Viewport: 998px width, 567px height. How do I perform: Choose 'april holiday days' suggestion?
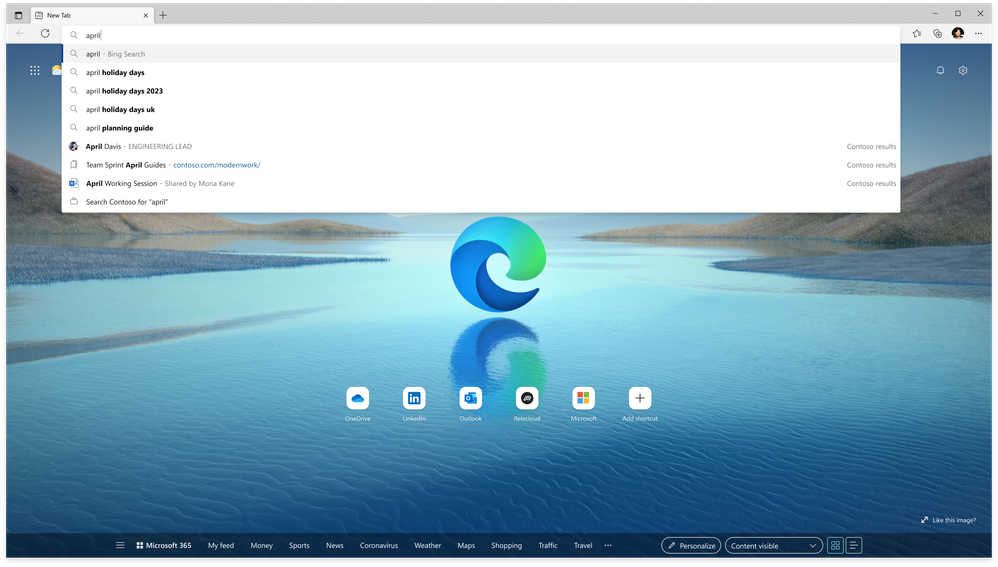tap(481, 73)
